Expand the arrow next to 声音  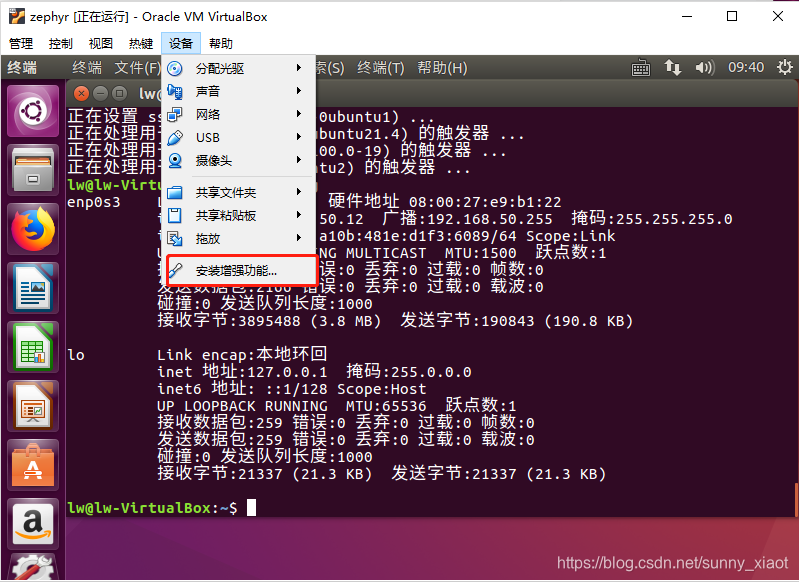pyautogui.click(x=299, y=91)
